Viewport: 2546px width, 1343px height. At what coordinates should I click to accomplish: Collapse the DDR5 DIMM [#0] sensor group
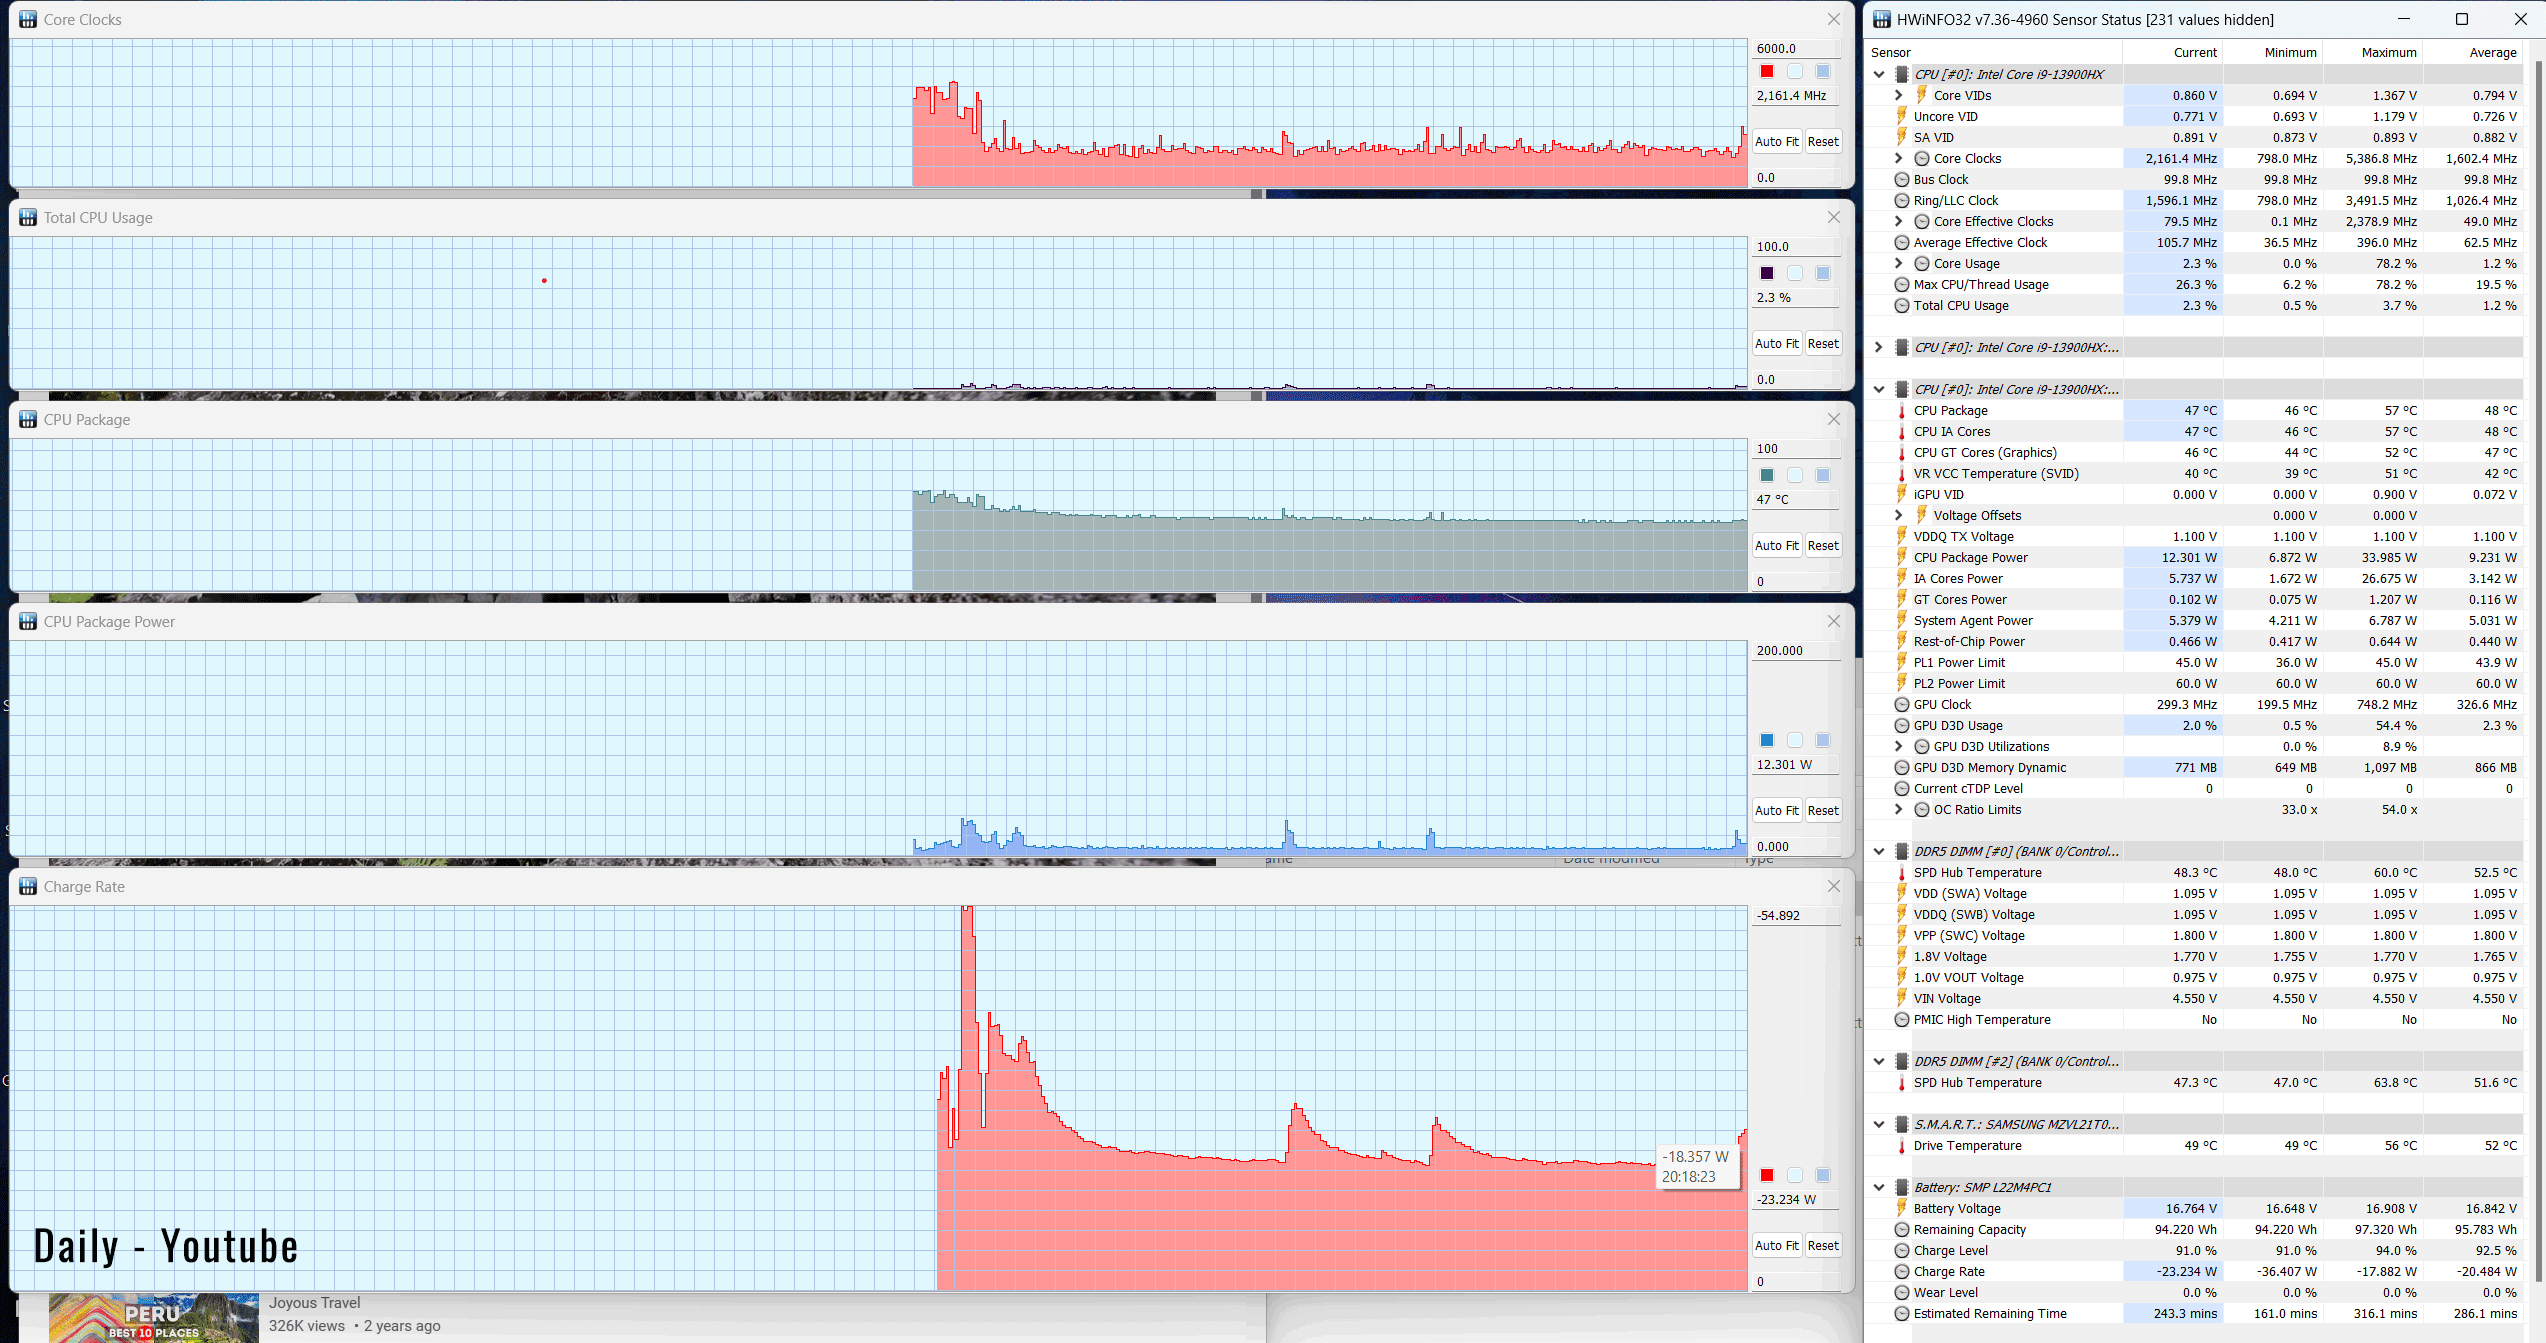(1879, 851)
